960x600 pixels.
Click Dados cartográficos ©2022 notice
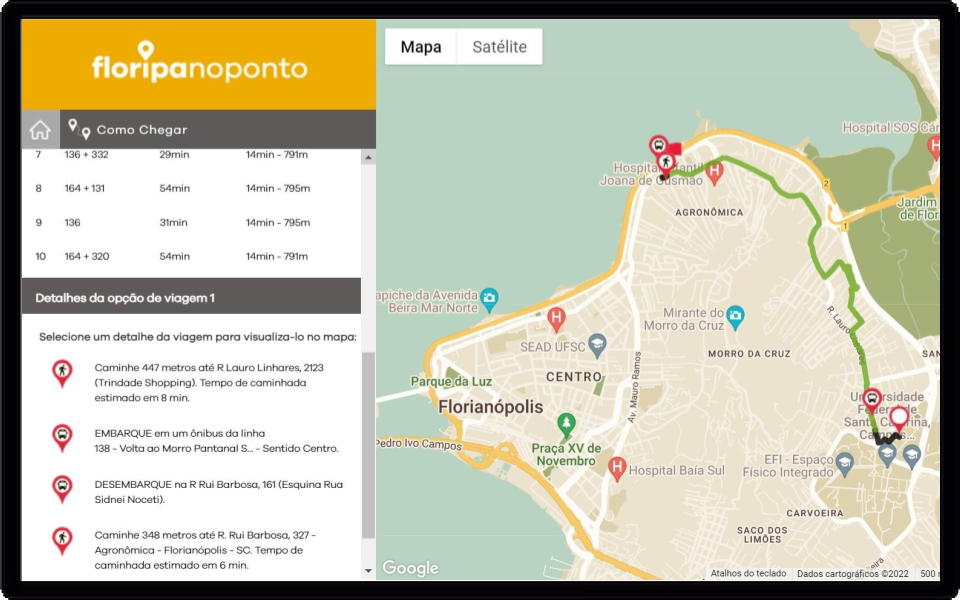852,574
